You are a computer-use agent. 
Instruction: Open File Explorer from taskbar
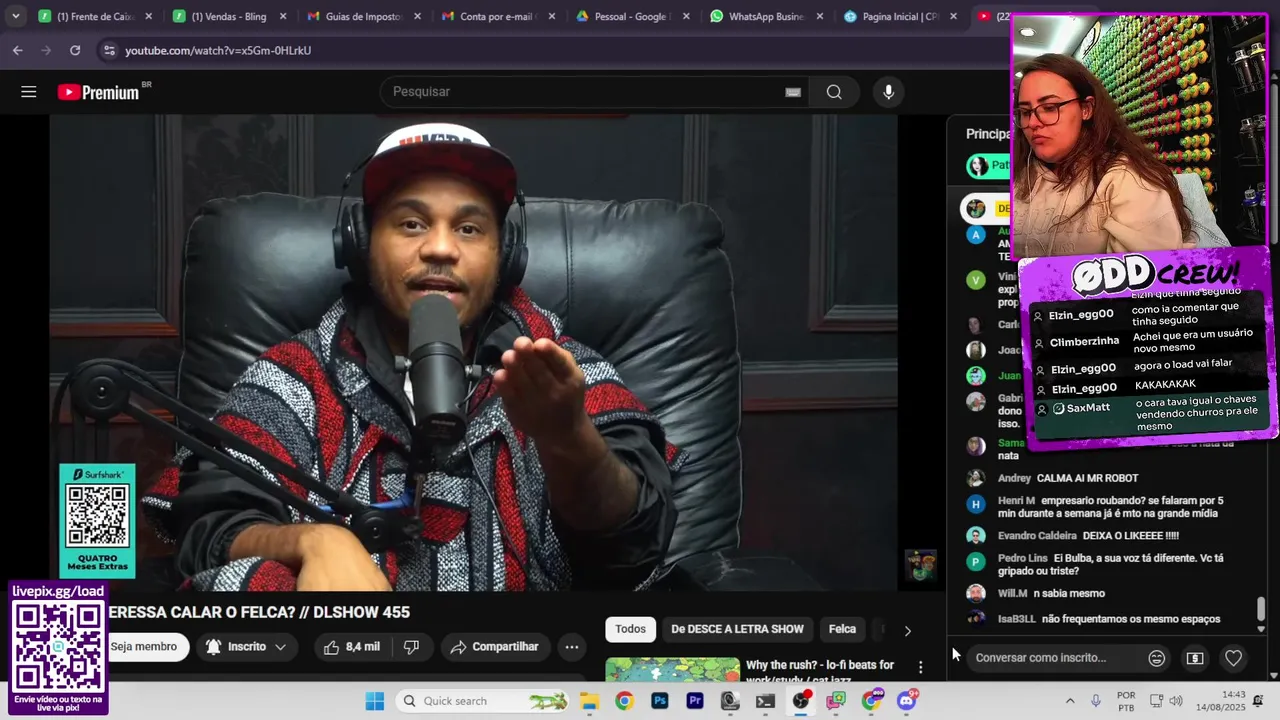(x=589, y=701)
